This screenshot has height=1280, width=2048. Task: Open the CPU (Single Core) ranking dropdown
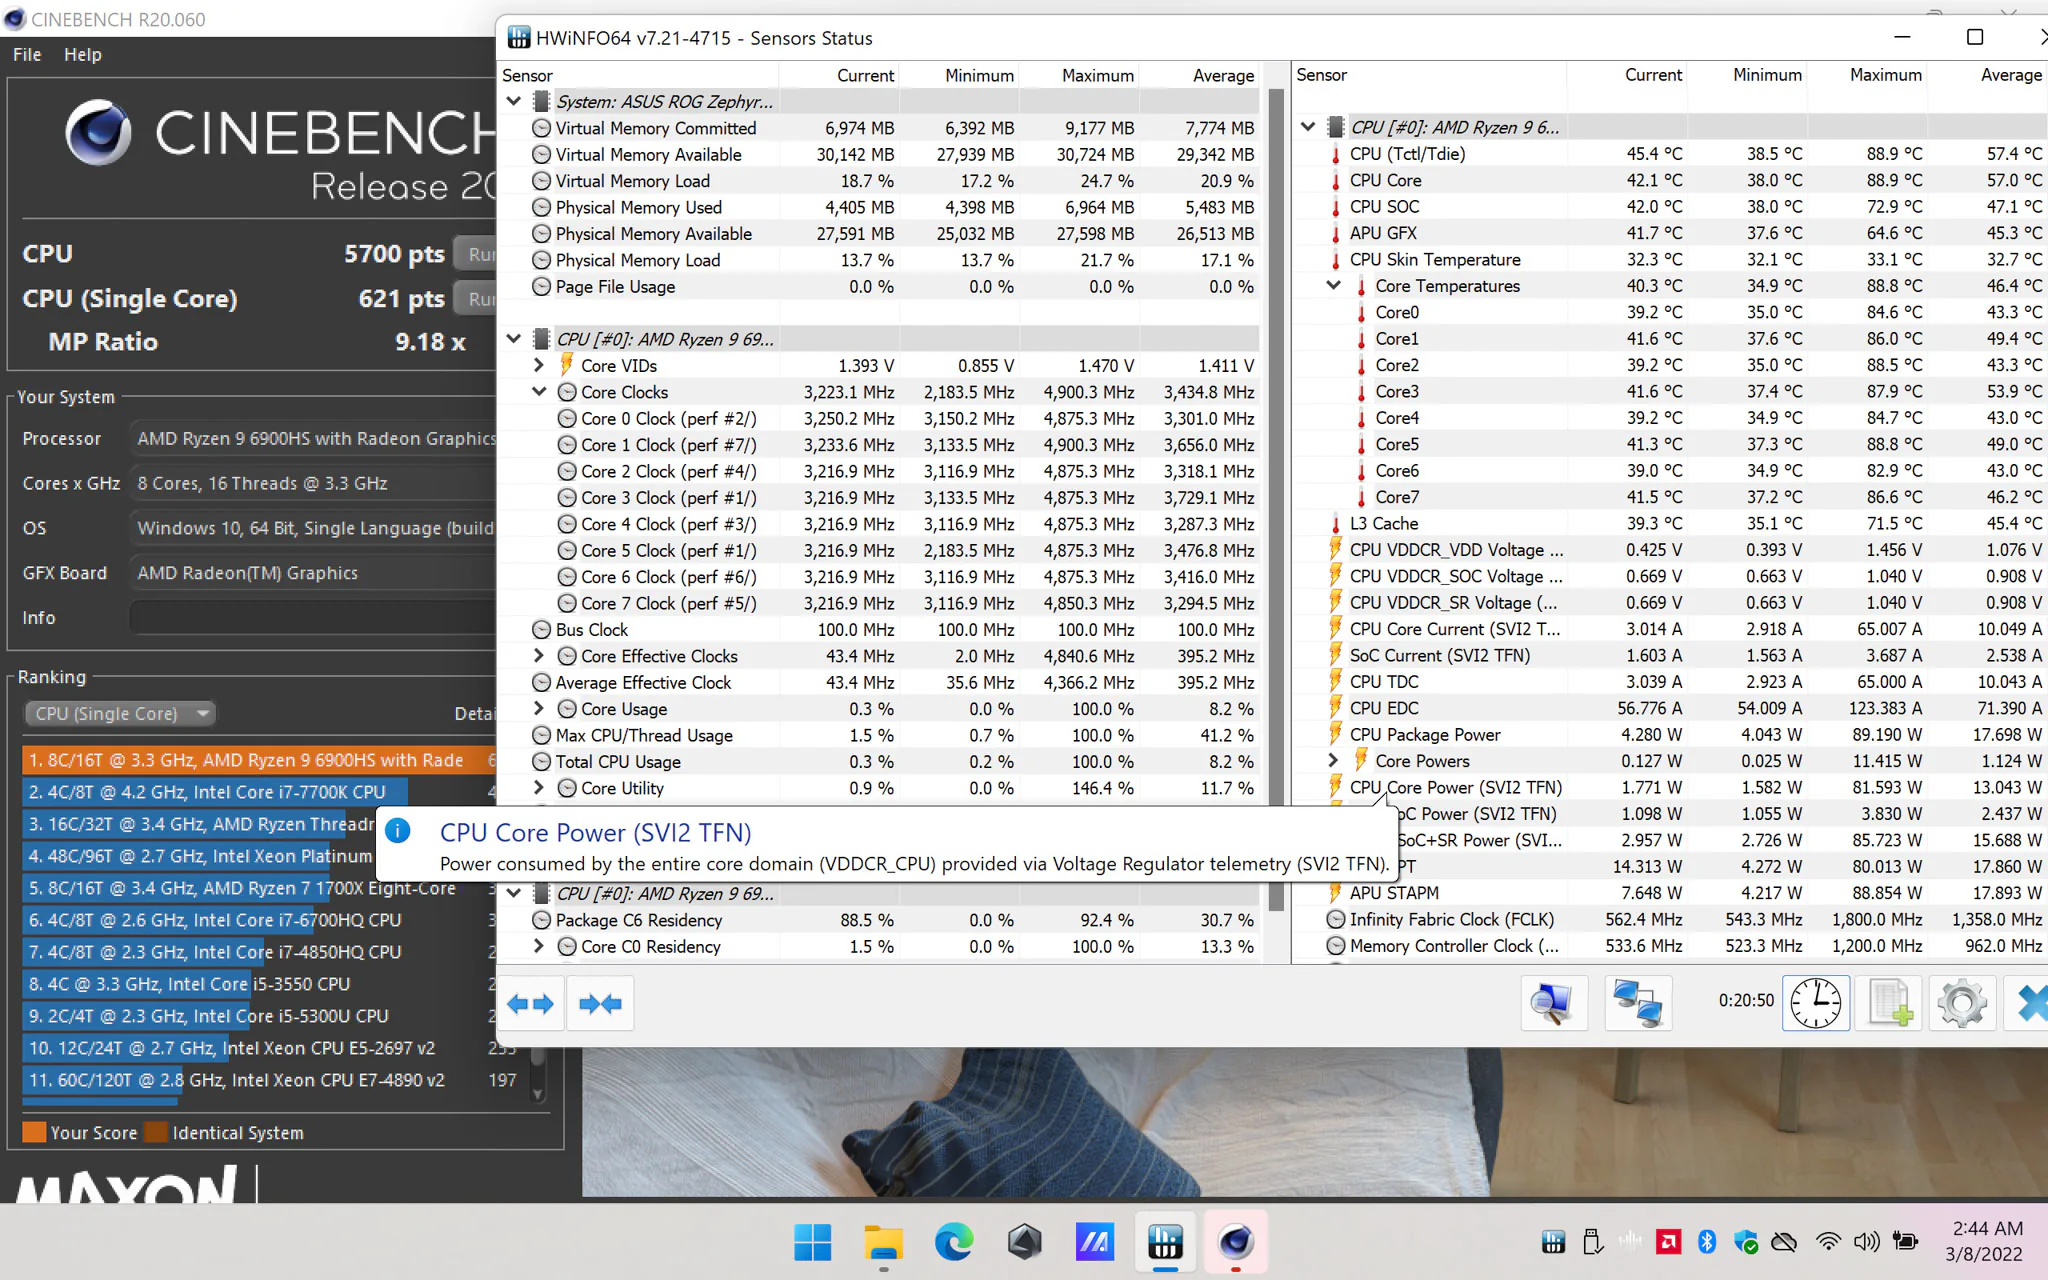(120, 713)
